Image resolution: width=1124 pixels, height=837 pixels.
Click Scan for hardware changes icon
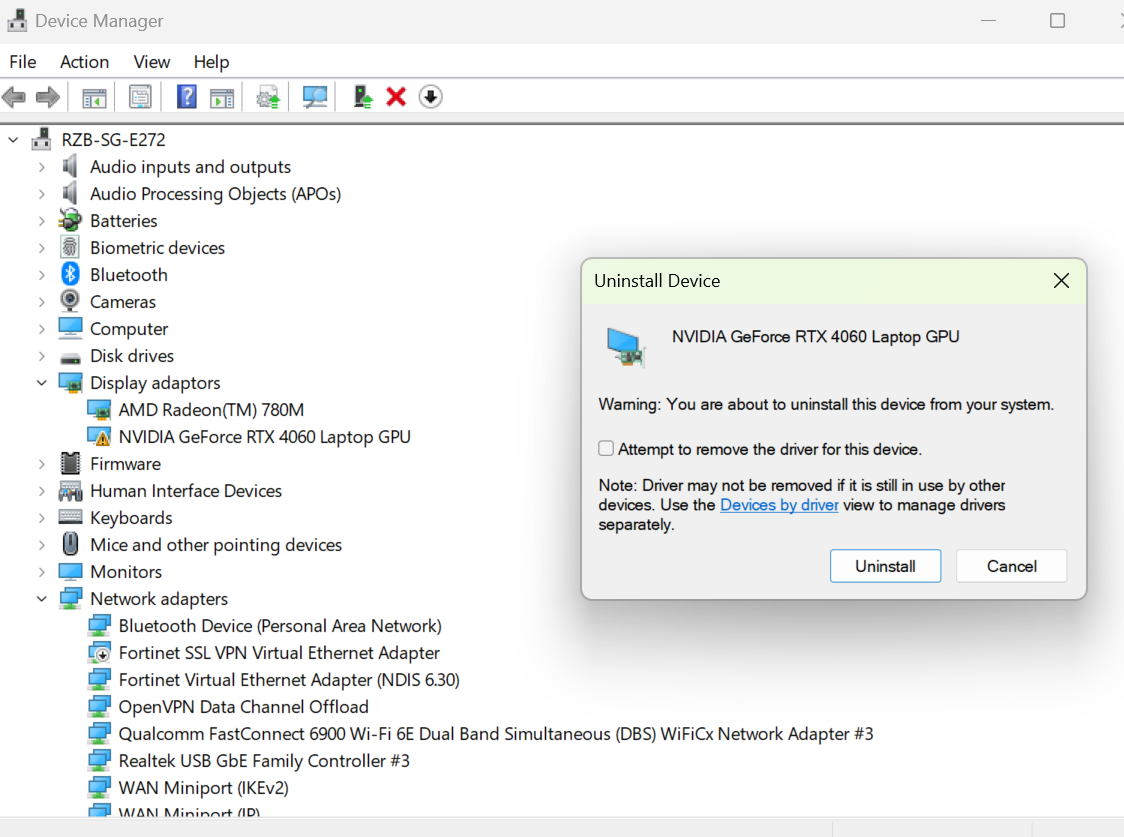315,97
